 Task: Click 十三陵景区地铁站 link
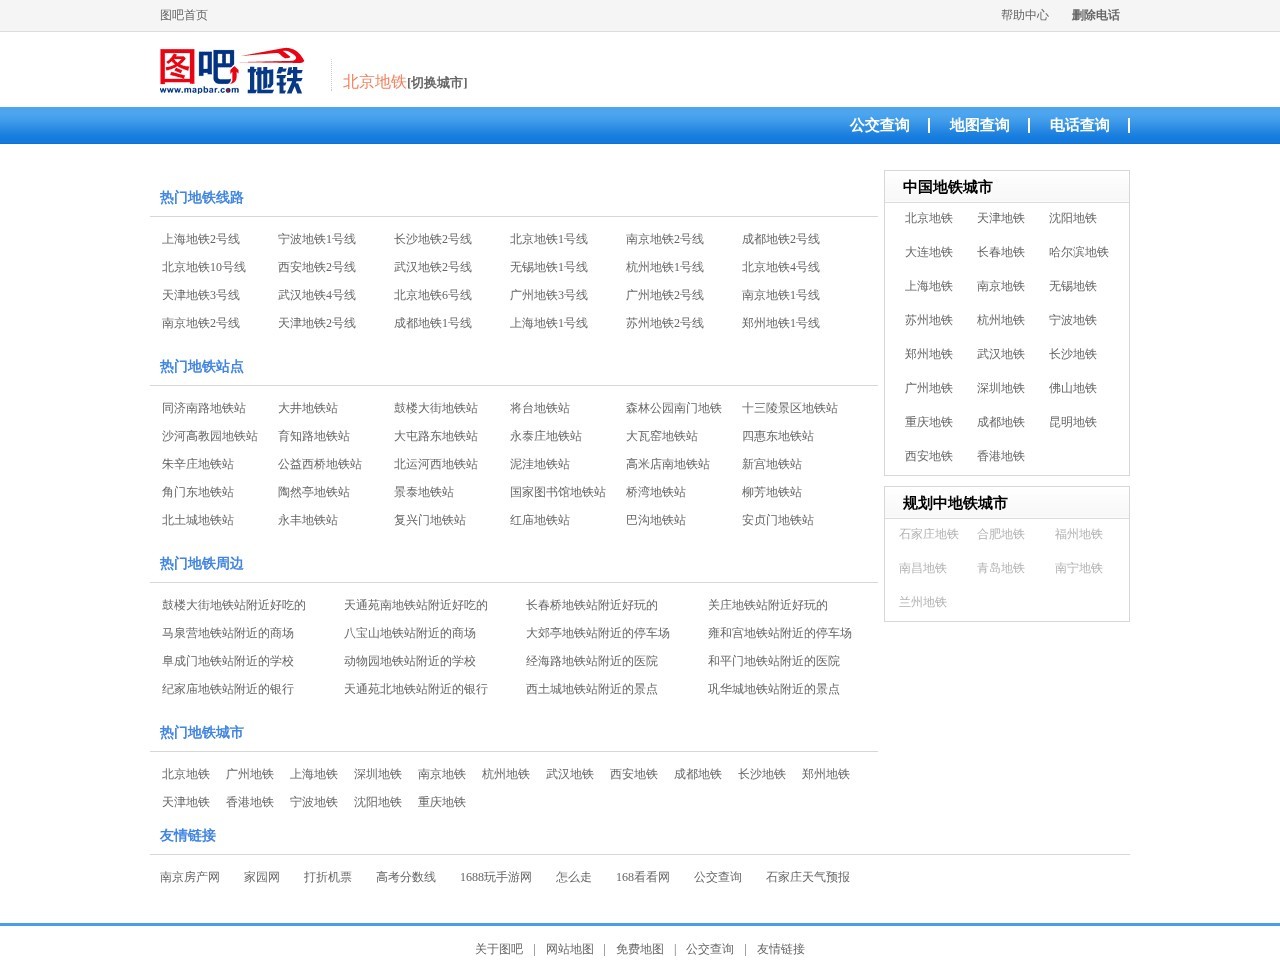coord(790,408)
